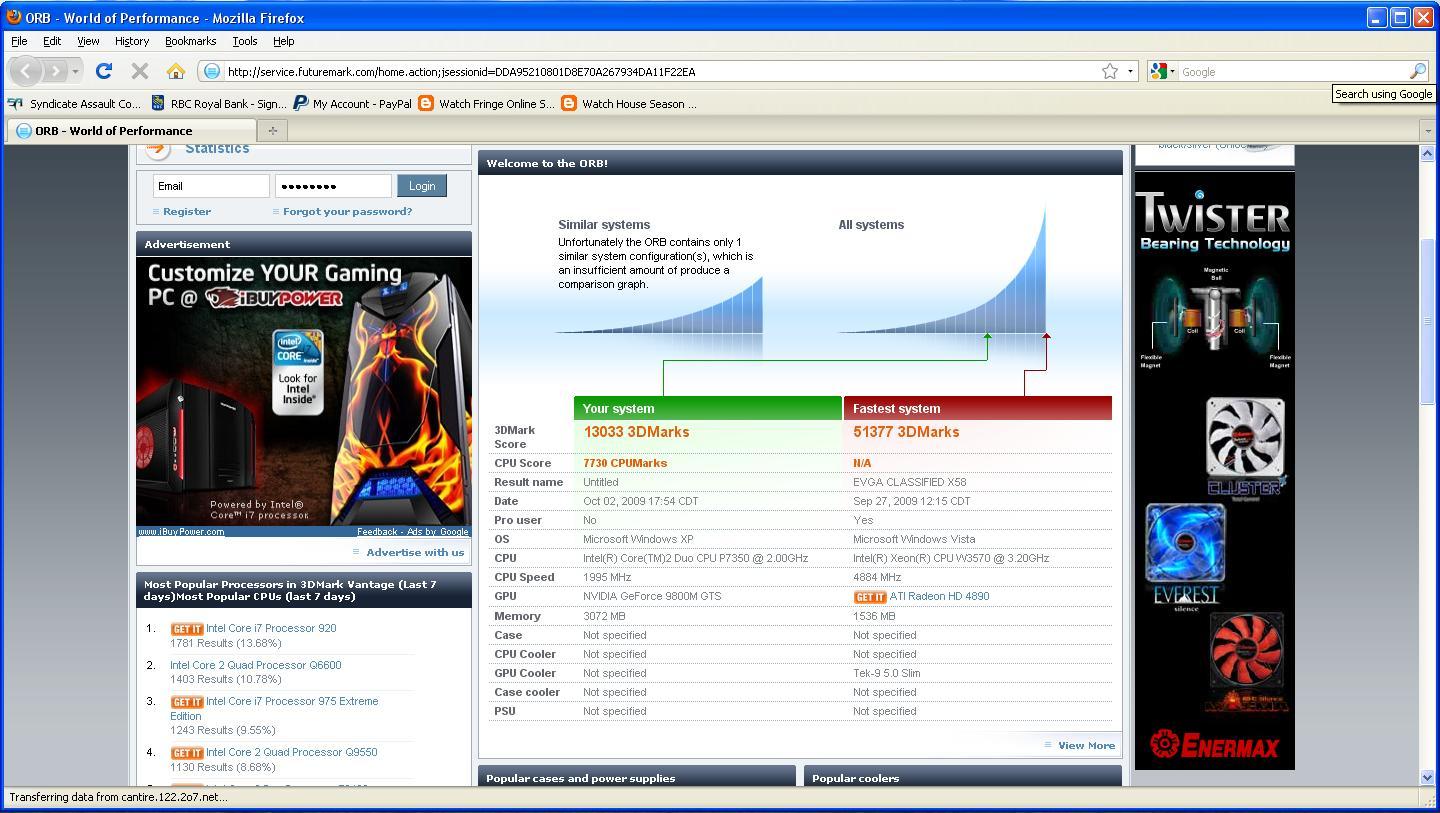Click NVIDIA GeForce 9800M GTS text
1440x813 pixels.
pyautogui.click(x=652, y=597)
